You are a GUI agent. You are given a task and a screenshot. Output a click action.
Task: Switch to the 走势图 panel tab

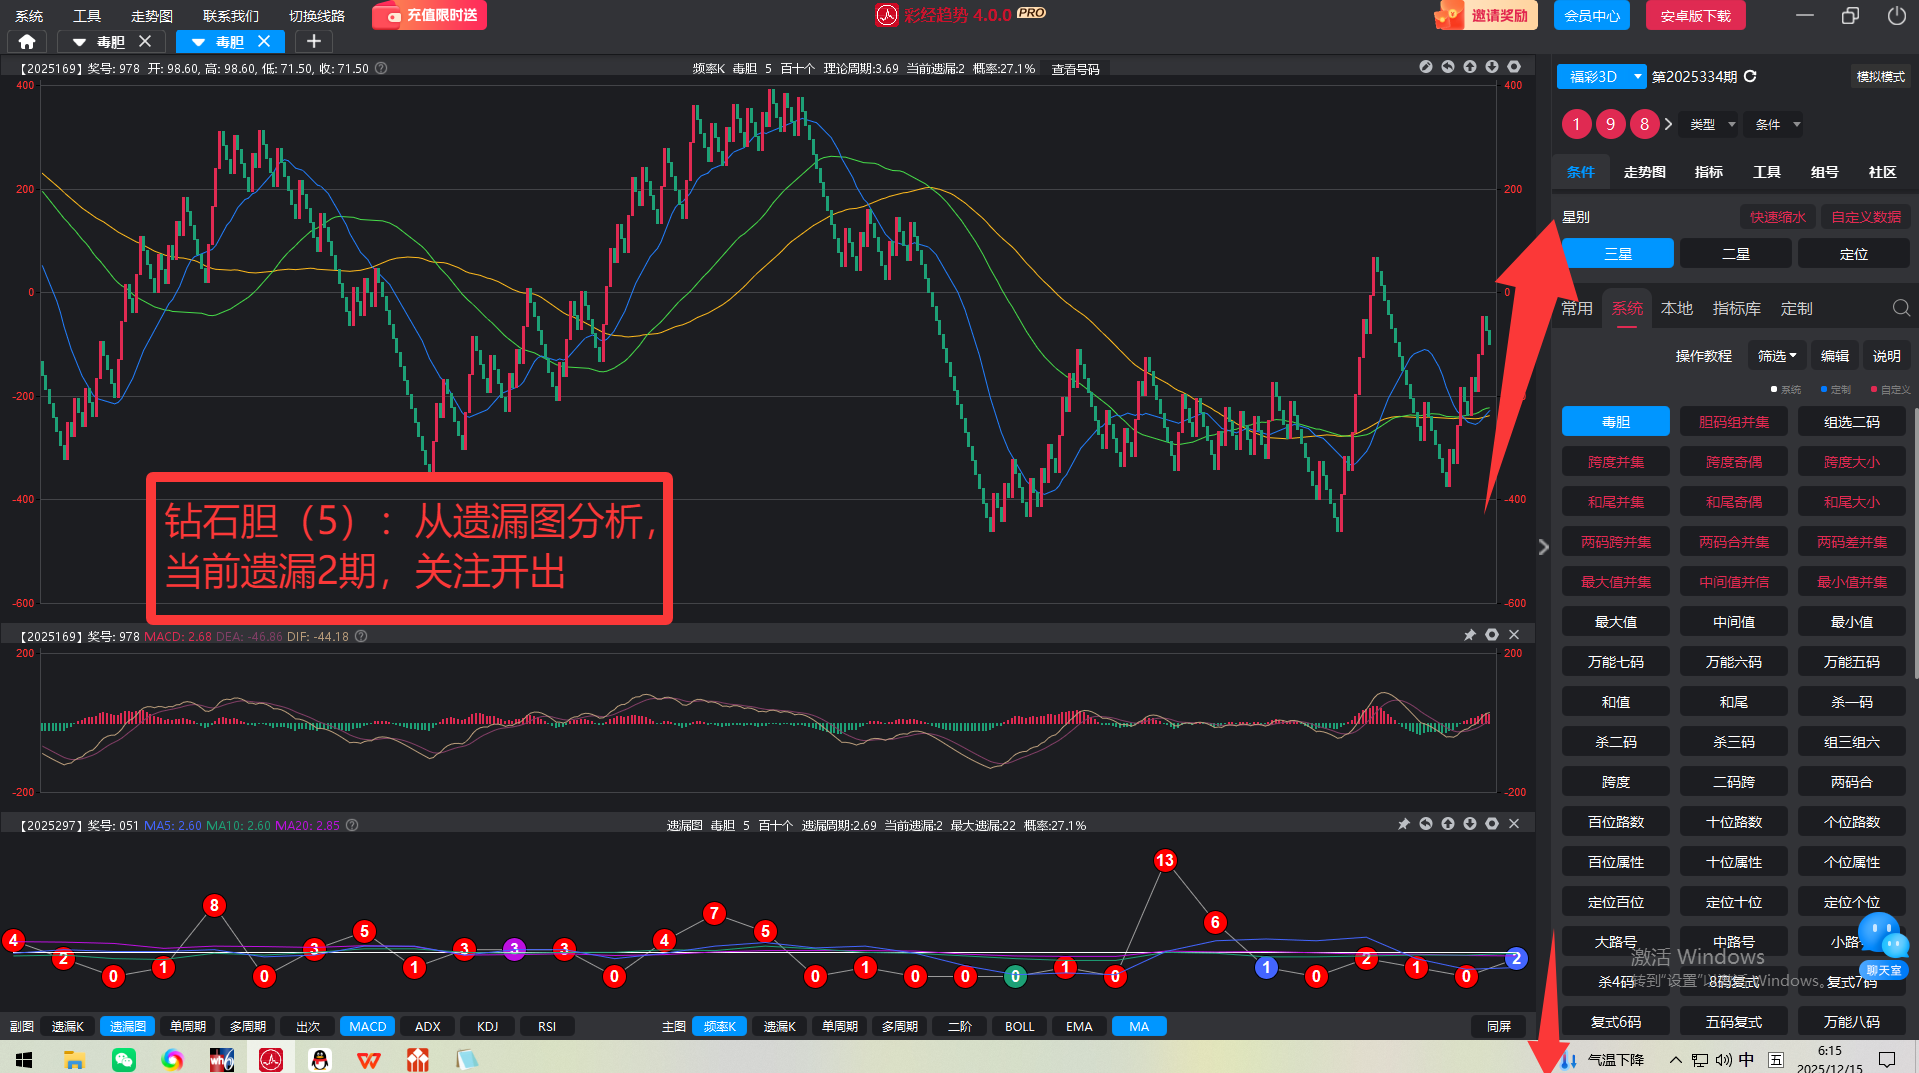point(1644,172)
